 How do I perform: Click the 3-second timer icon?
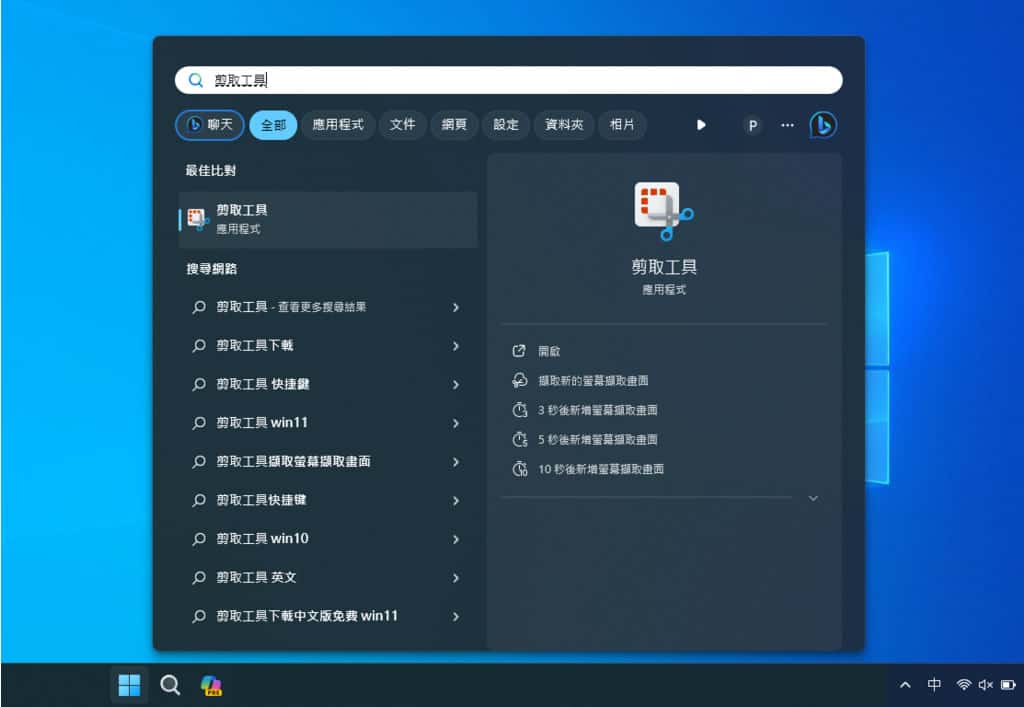click(519, 409)
